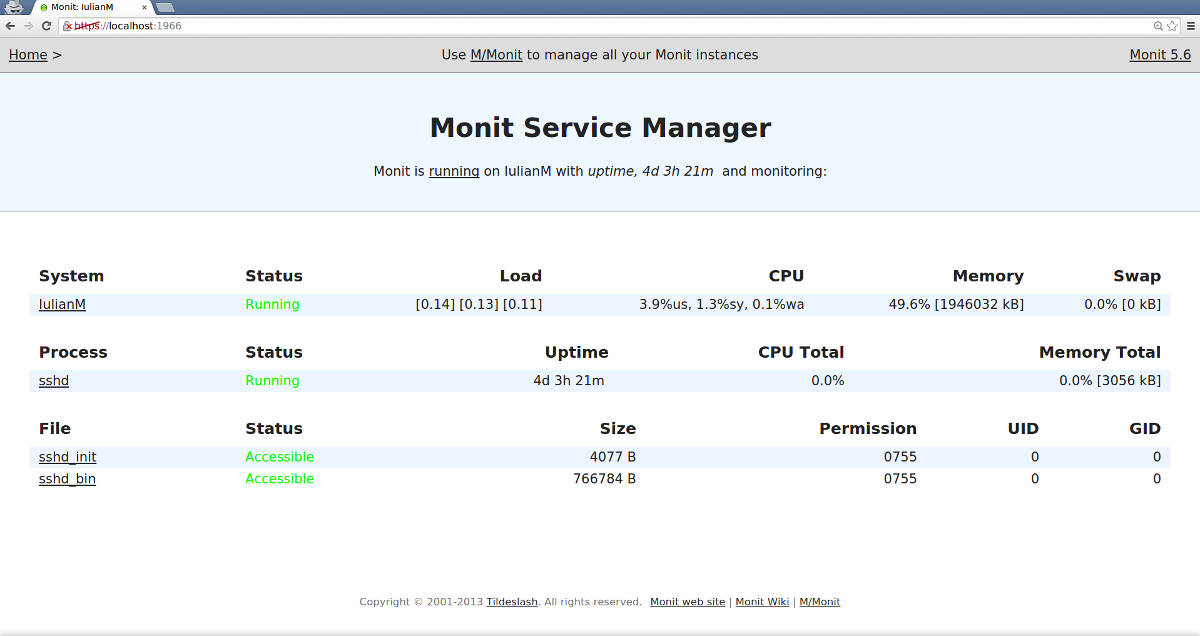Click the Load column header
The image size is (1200, 636).
pos(521,276)
